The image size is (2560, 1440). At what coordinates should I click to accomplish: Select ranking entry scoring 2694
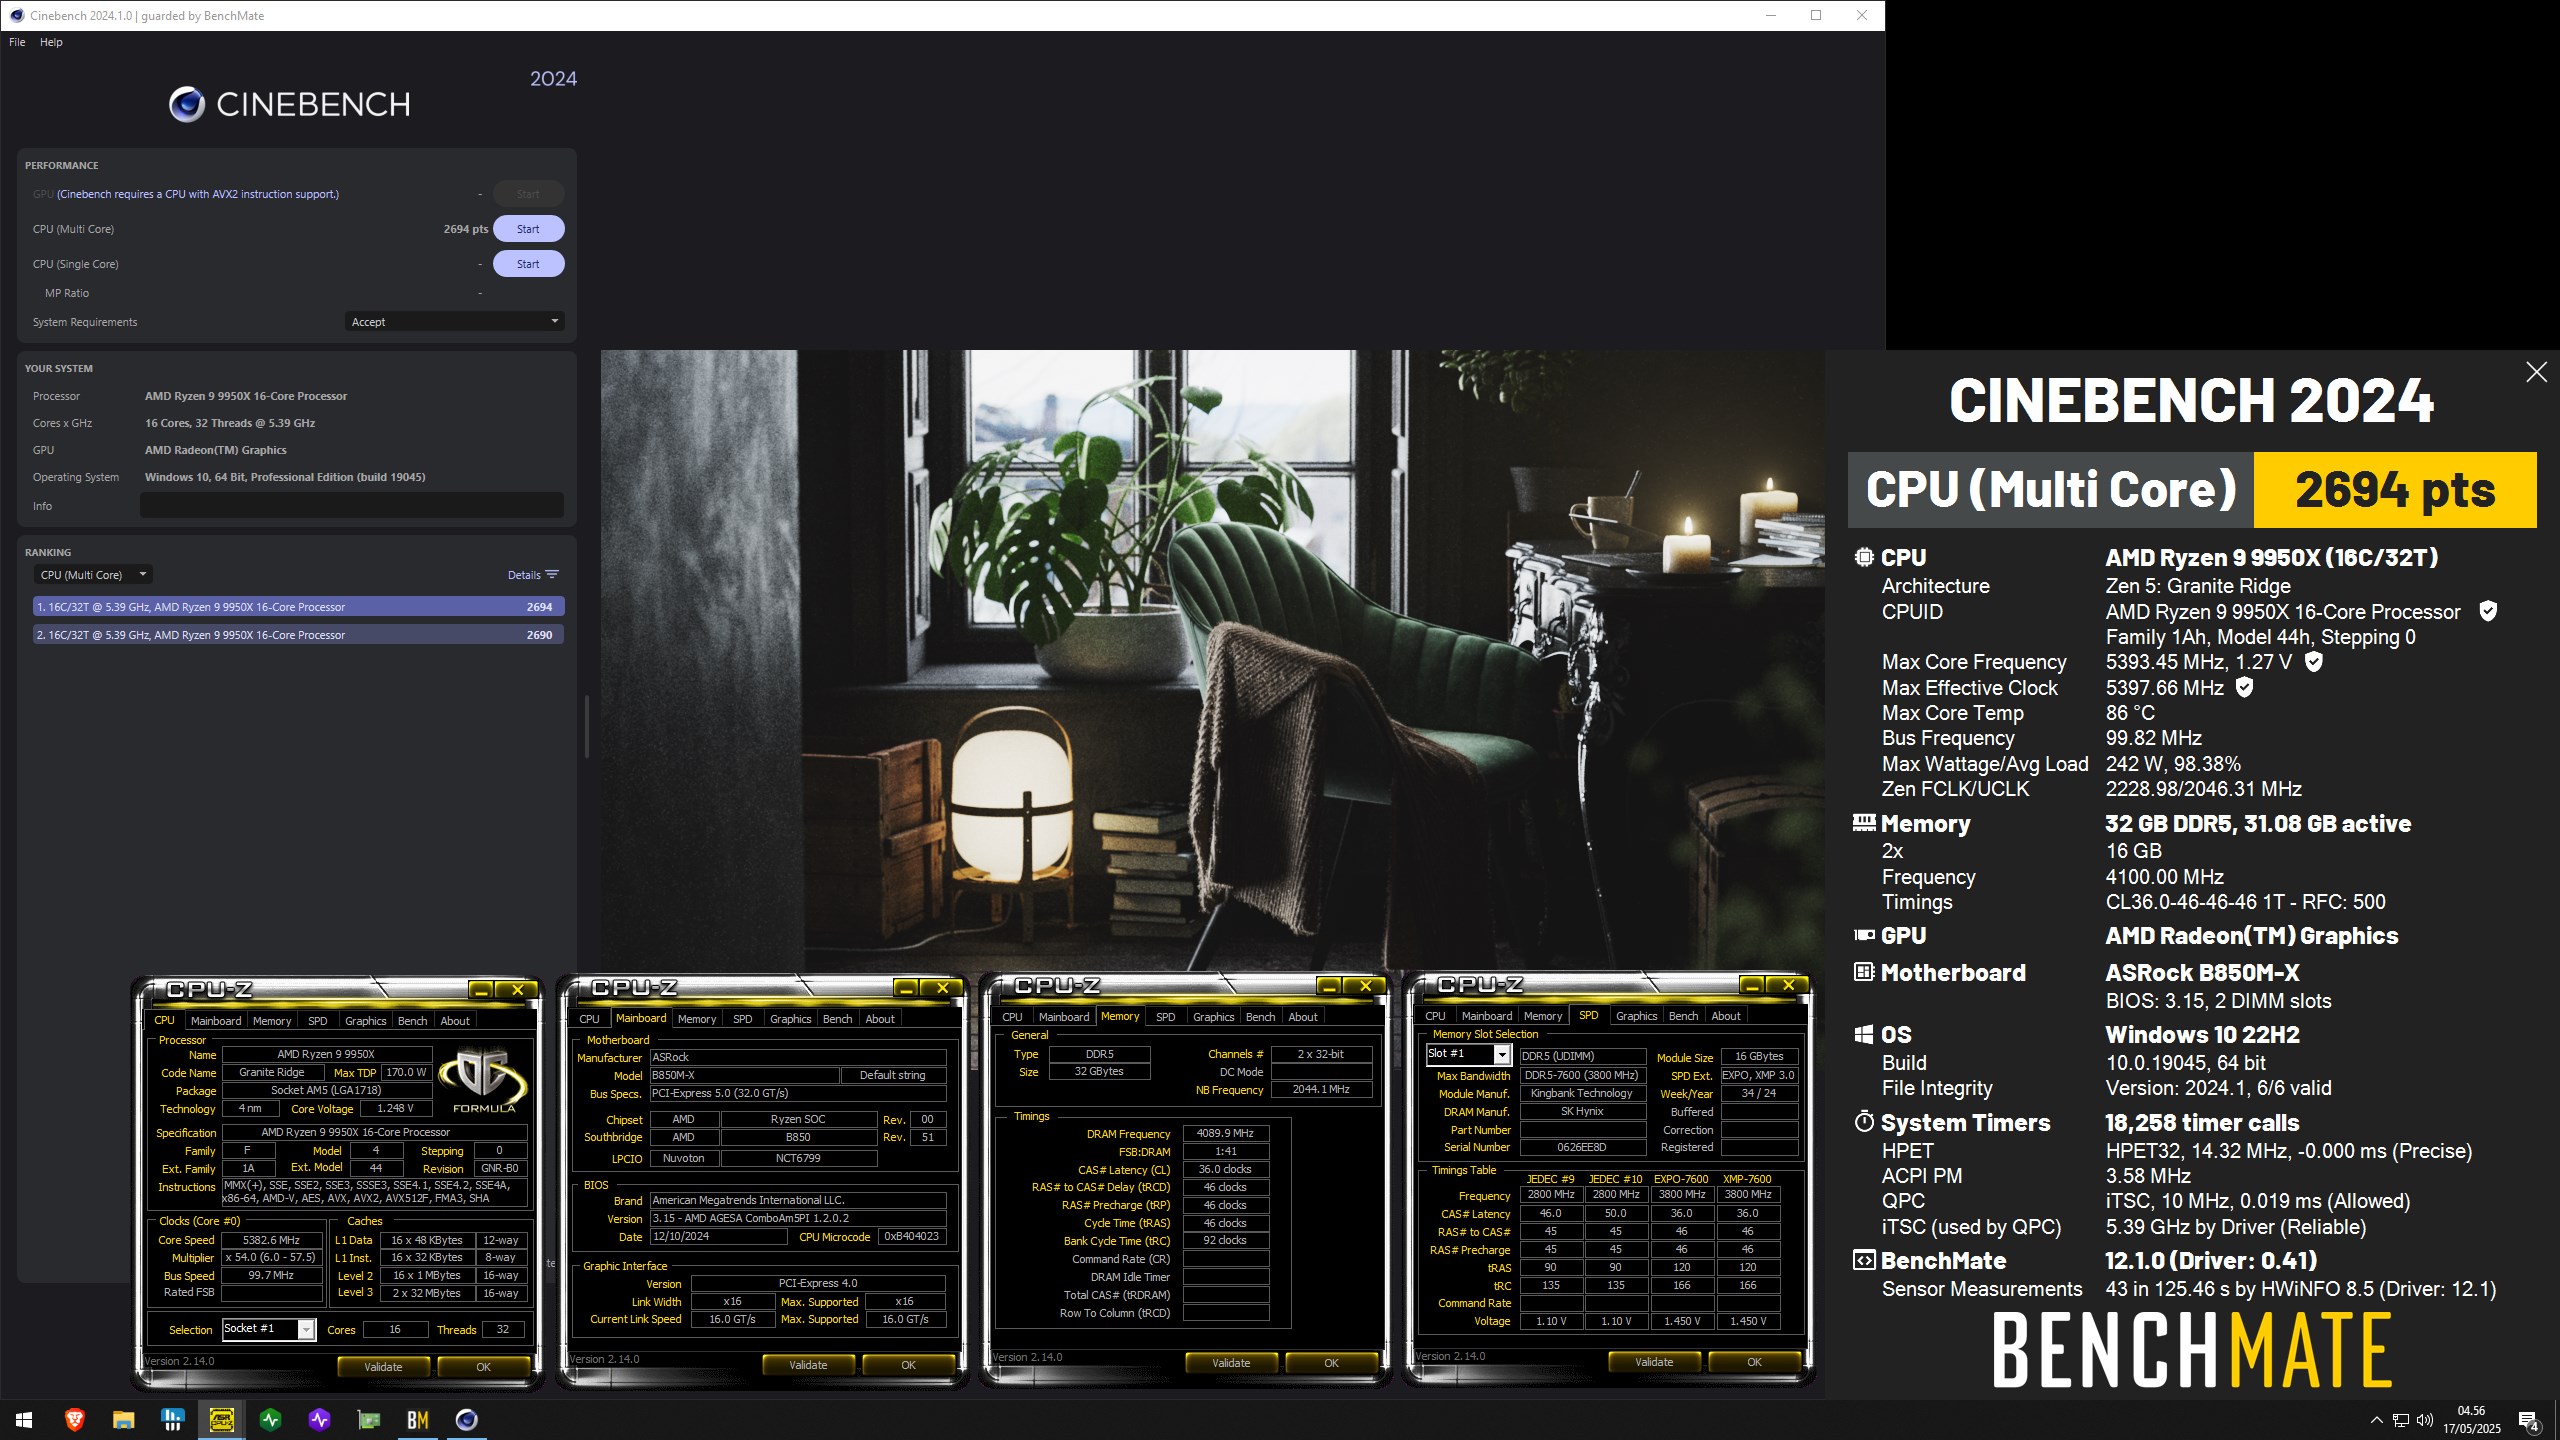point(298,607)
